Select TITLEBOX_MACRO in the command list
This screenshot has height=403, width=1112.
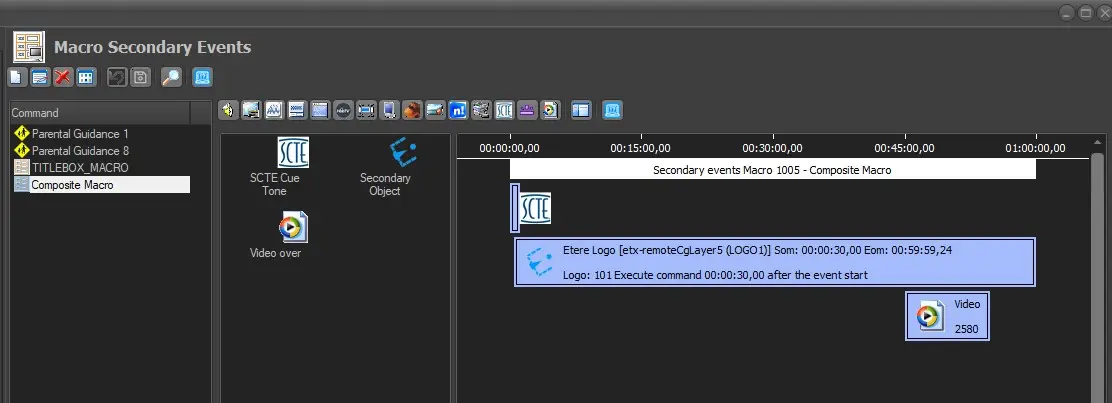pos(78,167)
